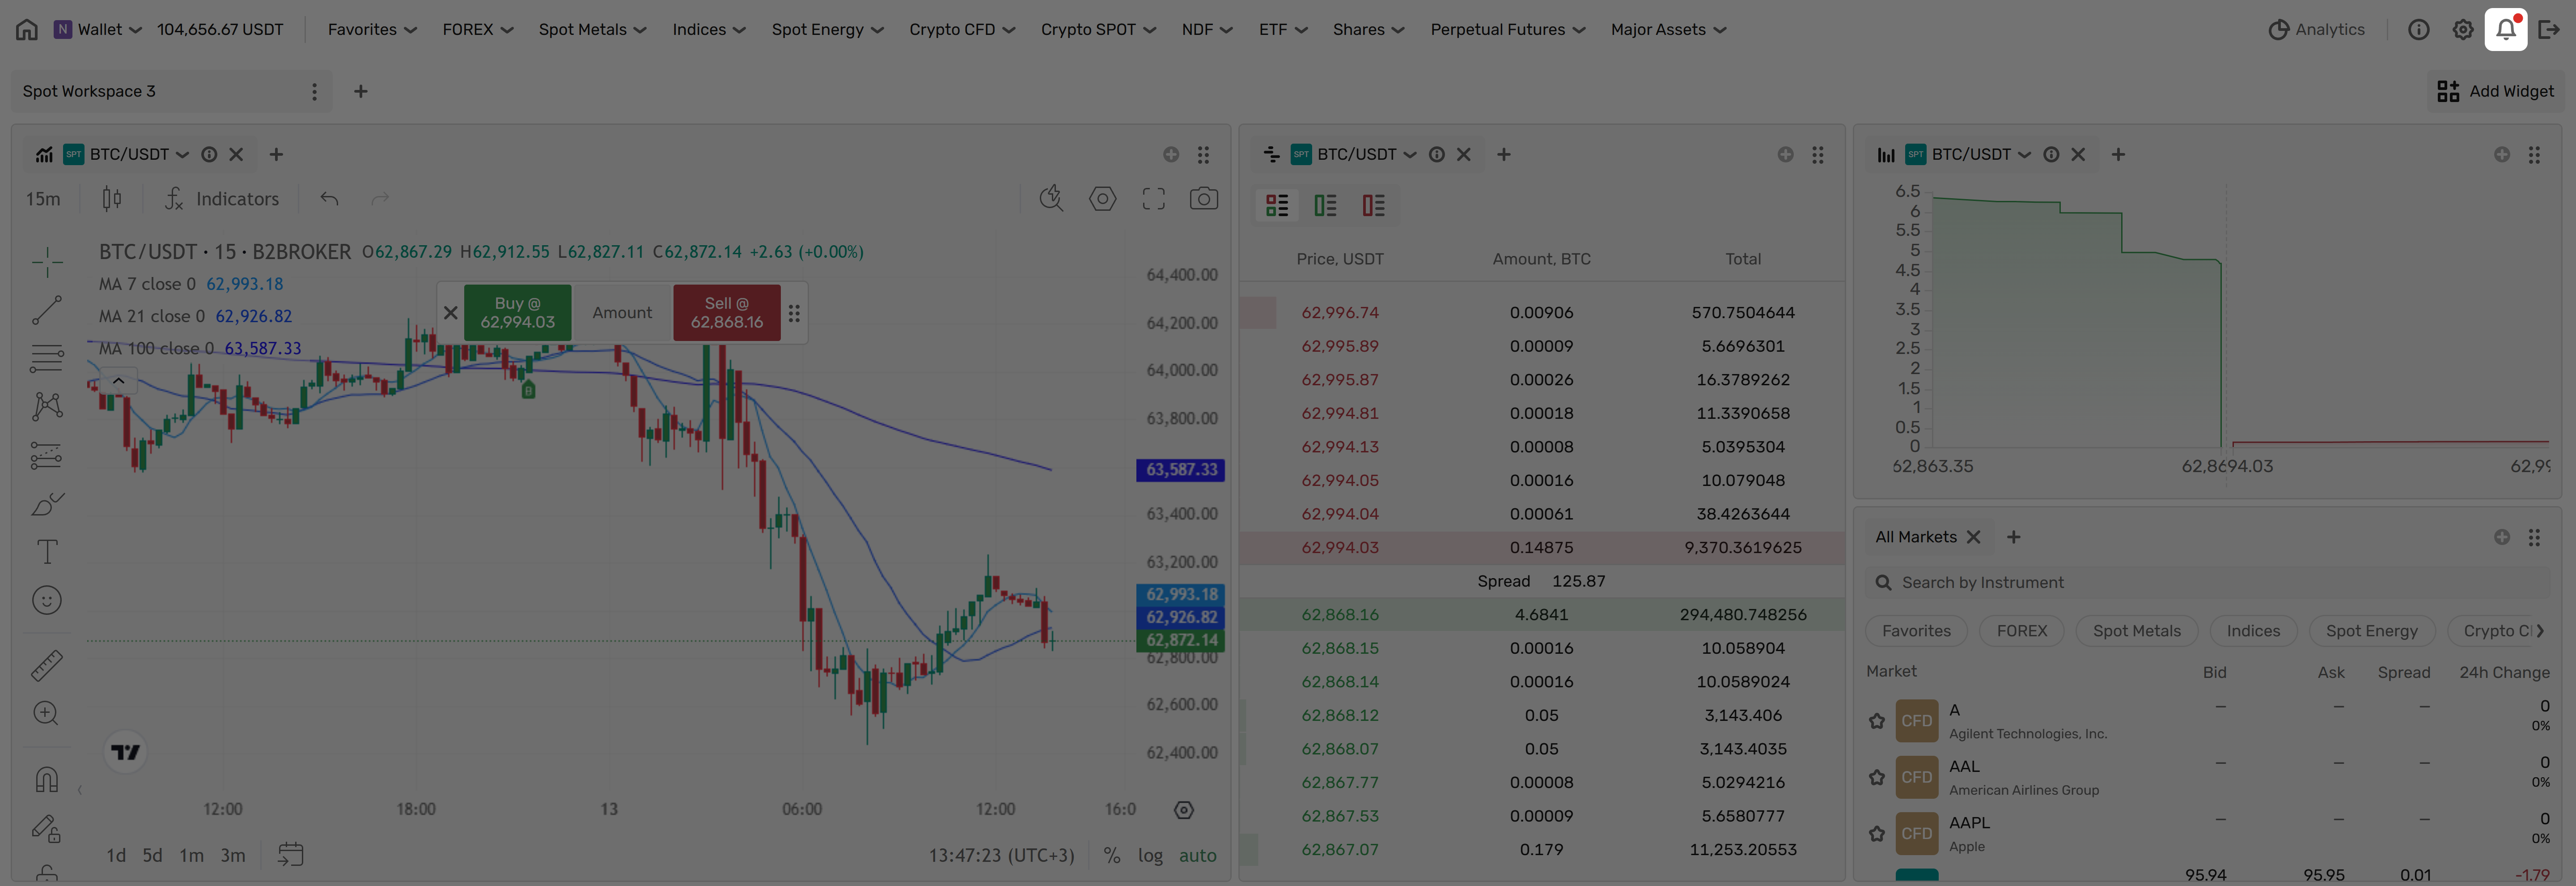Screen dimensions: 2576x886
Task: Click the Search by Instrument field
Action: point(2208,583)
